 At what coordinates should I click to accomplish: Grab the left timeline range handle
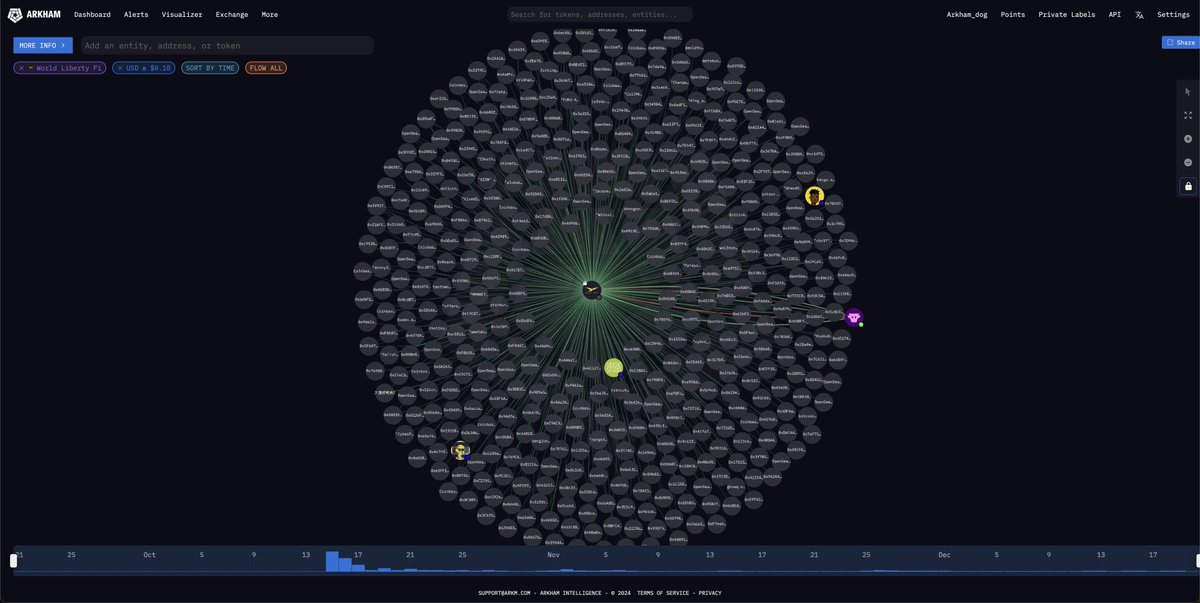[13, 561]
